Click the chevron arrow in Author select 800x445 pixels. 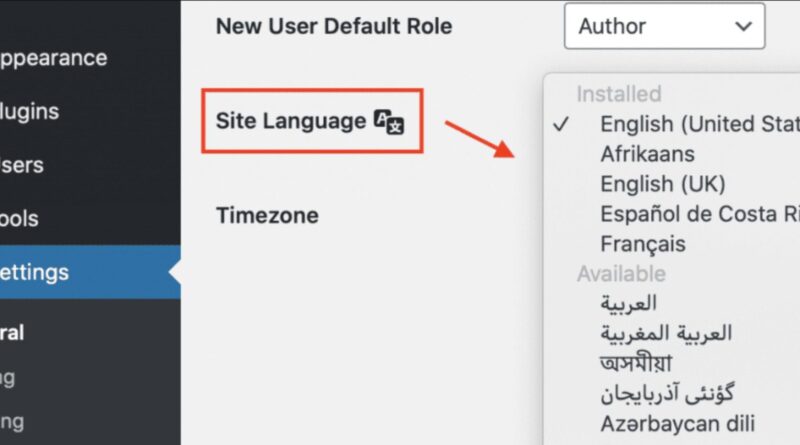tap(743, 27)
